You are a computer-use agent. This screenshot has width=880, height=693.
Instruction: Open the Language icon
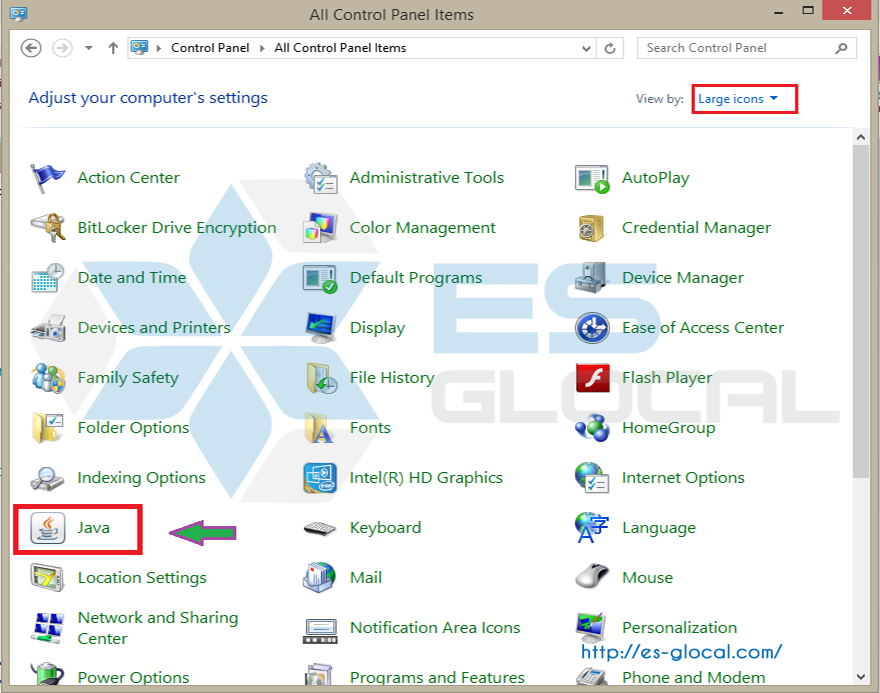click(592, 528)
